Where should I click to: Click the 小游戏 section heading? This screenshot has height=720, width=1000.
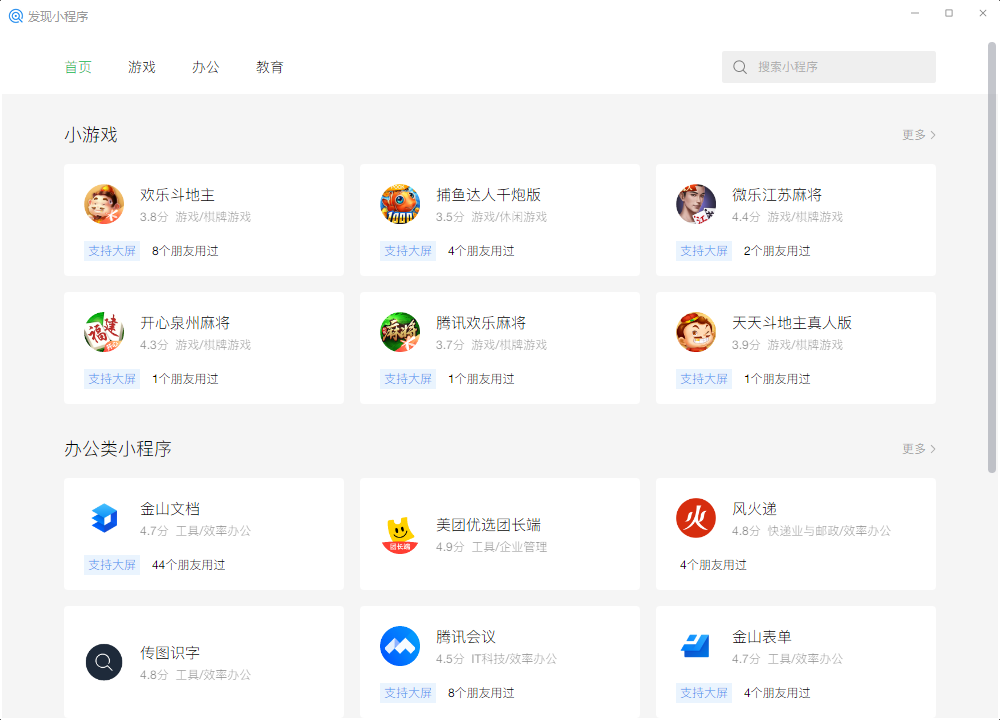(91, 135)
